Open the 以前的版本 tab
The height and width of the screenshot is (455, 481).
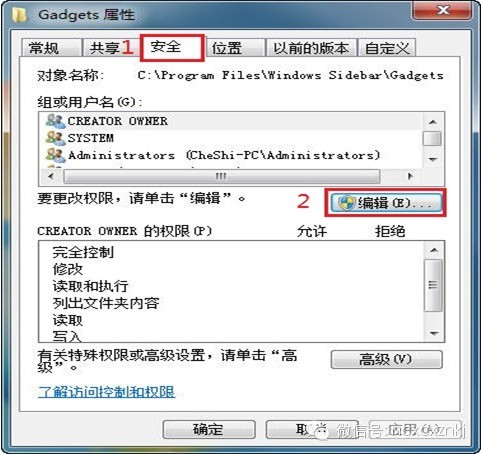pyautogui.click(x=311, y=48)
